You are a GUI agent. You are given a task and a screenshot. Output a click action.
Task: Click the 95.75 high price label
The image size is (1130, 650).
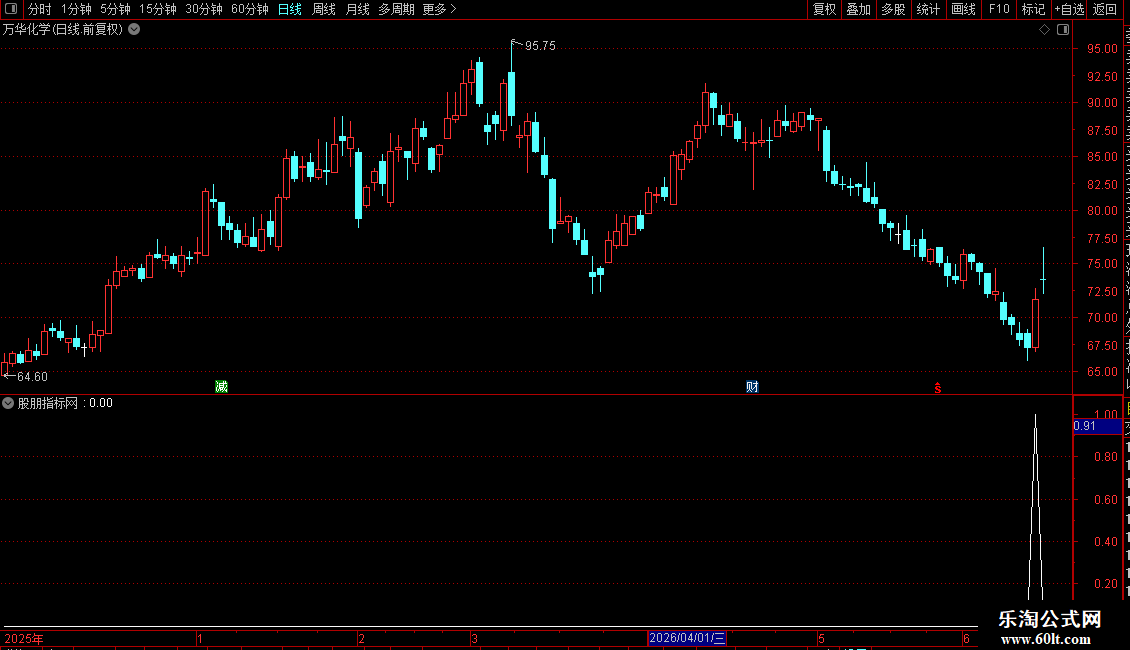(x=540, y=46)
